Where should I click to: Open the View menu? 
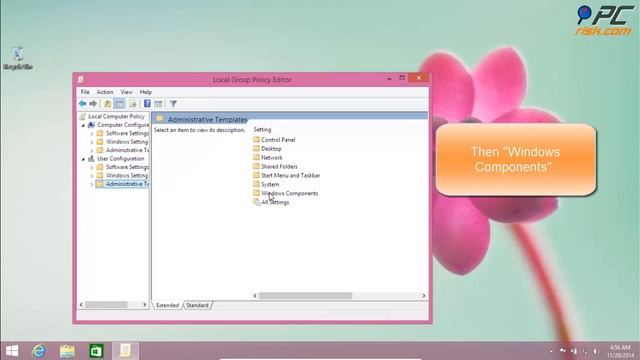click(x=127, y=92)
